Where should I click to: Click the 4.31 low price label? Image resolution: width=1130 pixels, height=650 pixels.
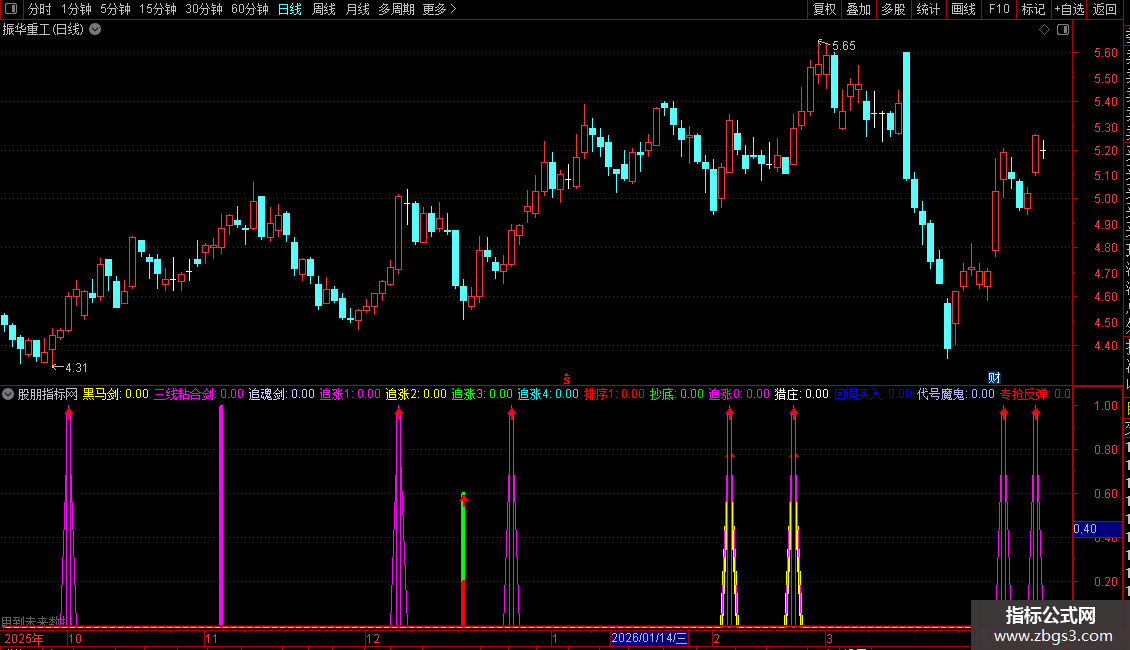(76, 368)
